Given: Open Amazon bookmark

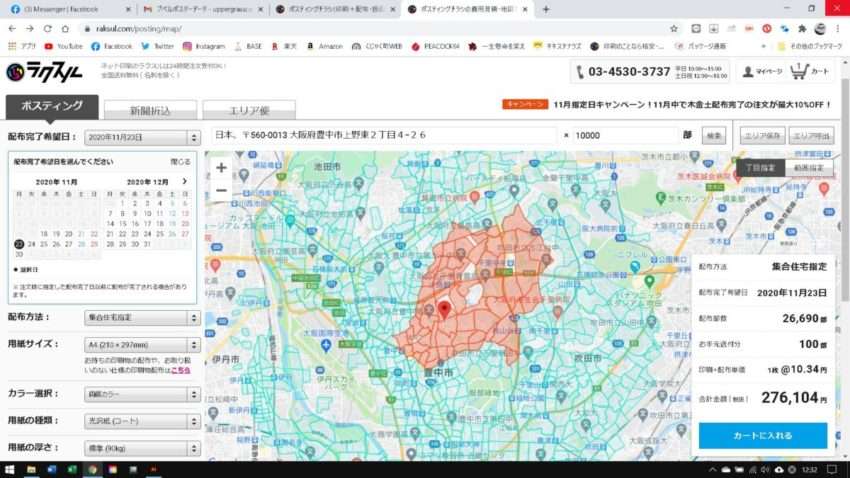Looking at the screenshot, I should click(325, 47).
